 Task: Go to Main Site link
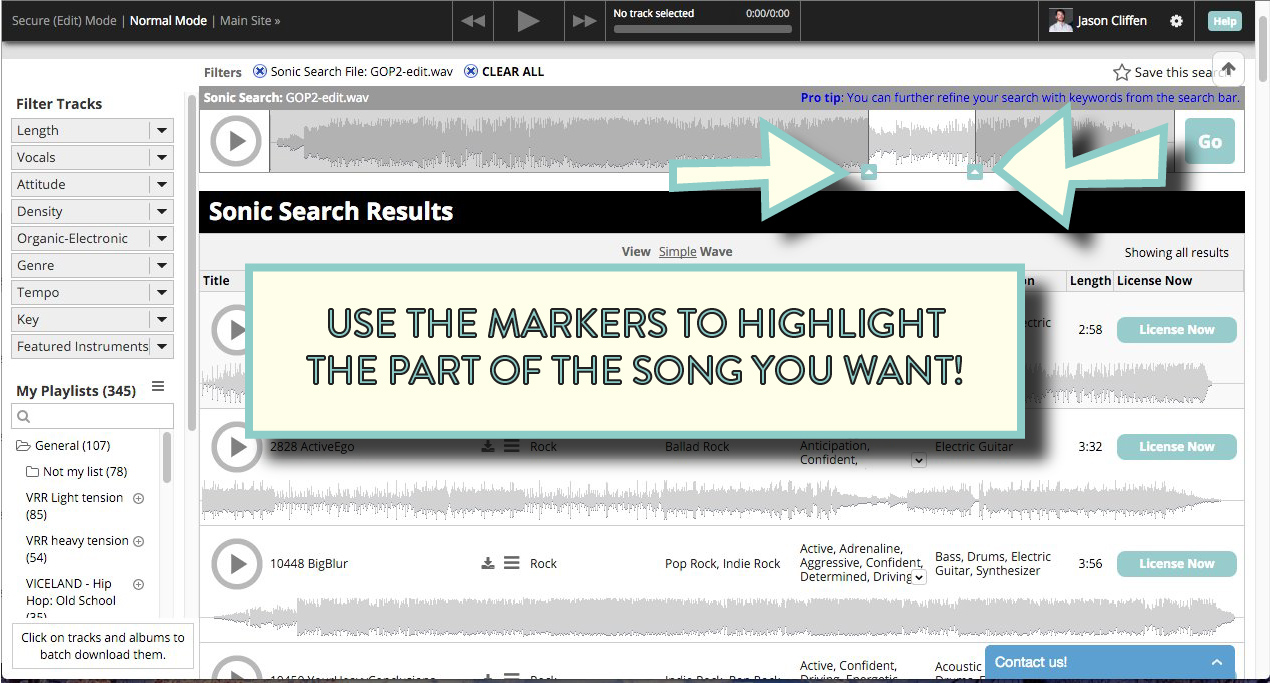(250, 20)
